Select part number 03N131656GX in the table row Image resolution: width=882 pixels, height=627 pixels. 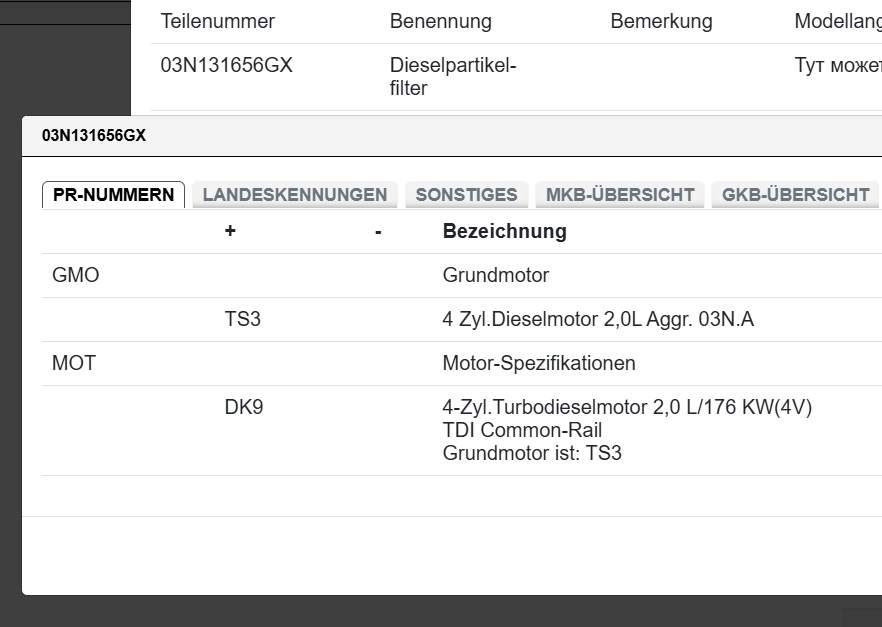[x=227, y=66]
